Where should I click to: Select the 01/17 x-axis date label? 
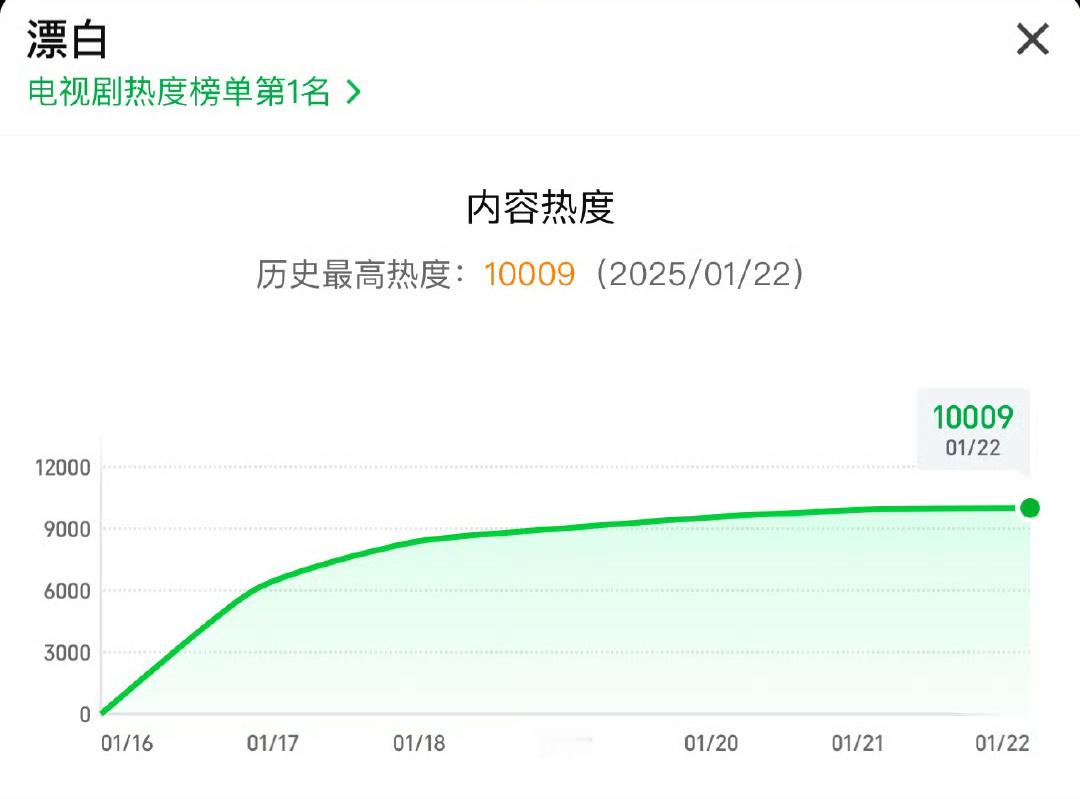273,743
